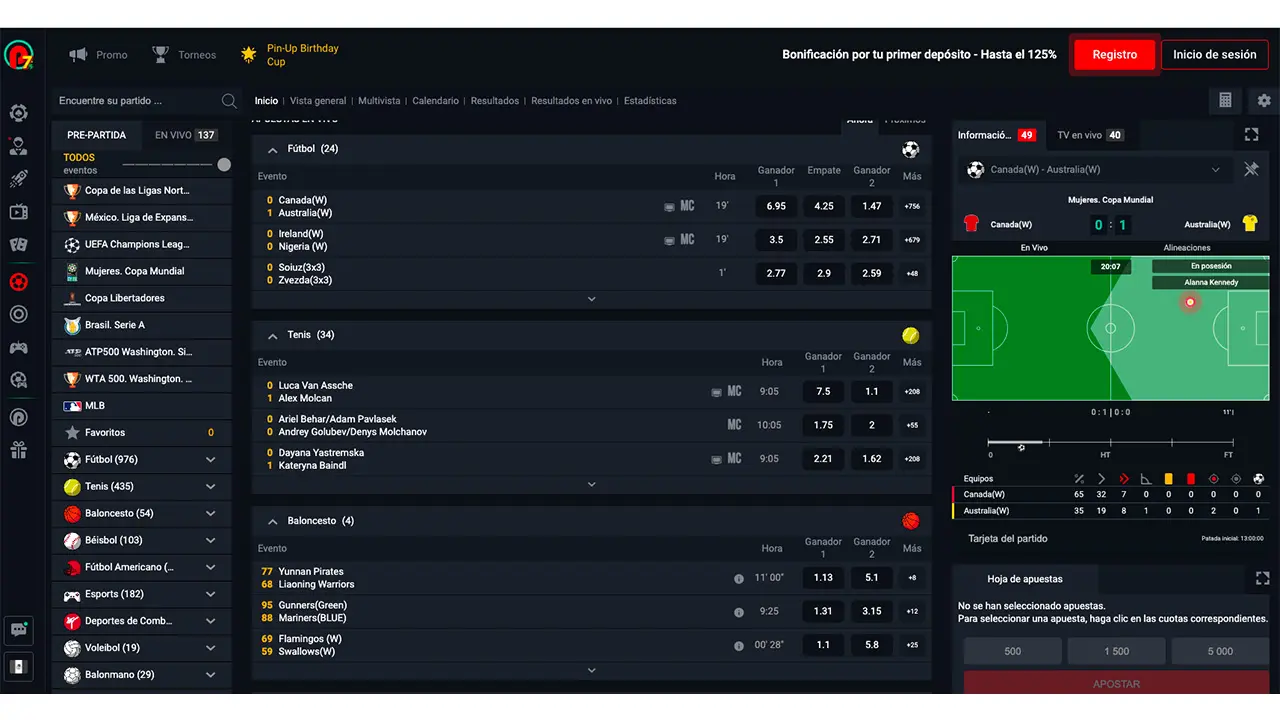Click the Baloncesto section ball icon
This screenshot has height=720, width=1280.
[910, 521]
